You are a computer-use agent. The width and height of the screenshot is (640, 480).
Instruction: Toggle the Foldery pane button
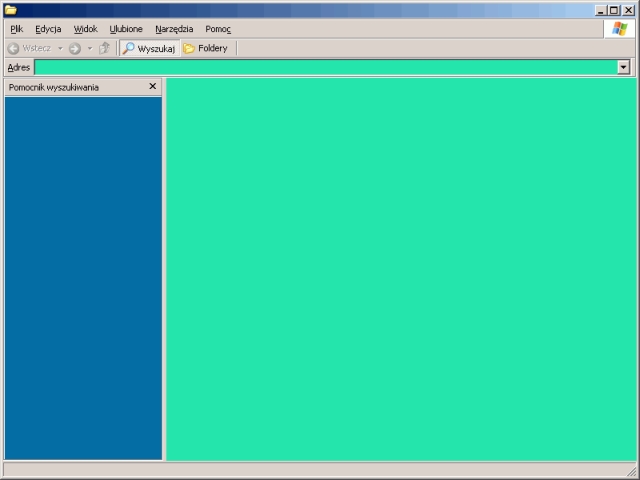coord(206,49)
